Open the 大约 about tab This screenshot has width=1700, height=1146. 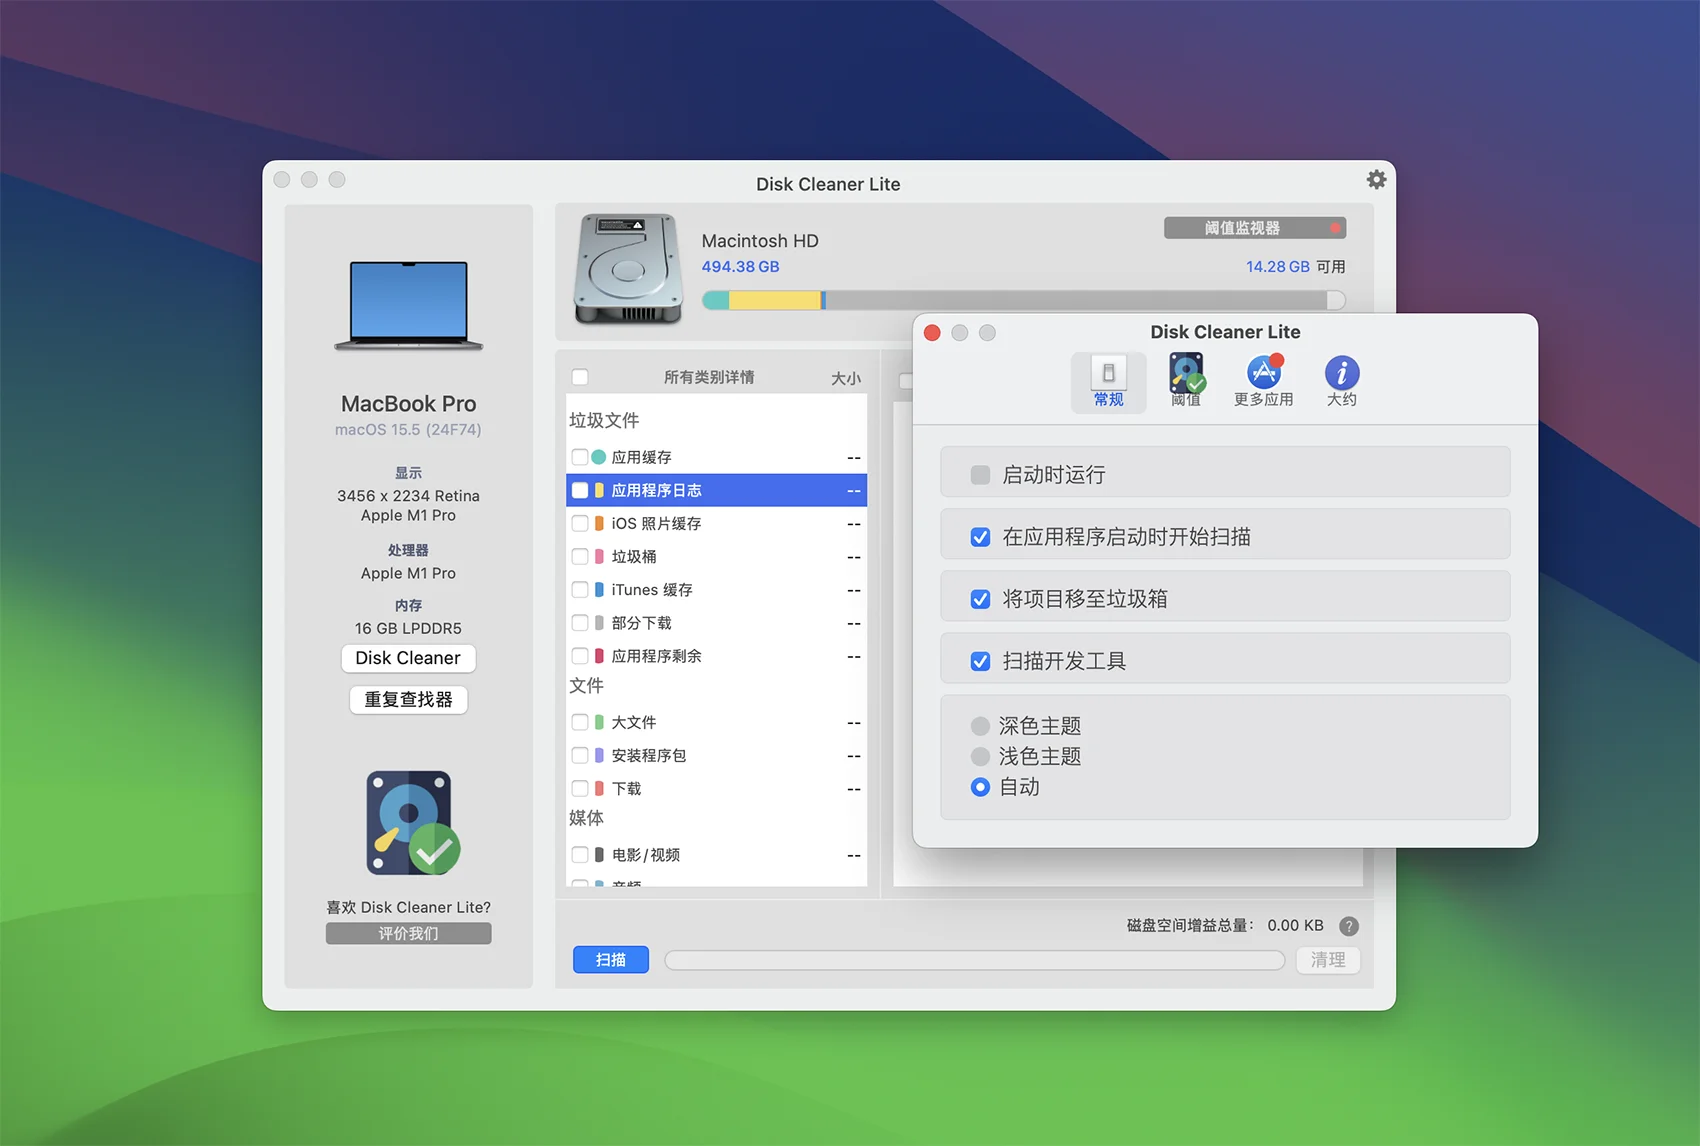coord(1342,382)
